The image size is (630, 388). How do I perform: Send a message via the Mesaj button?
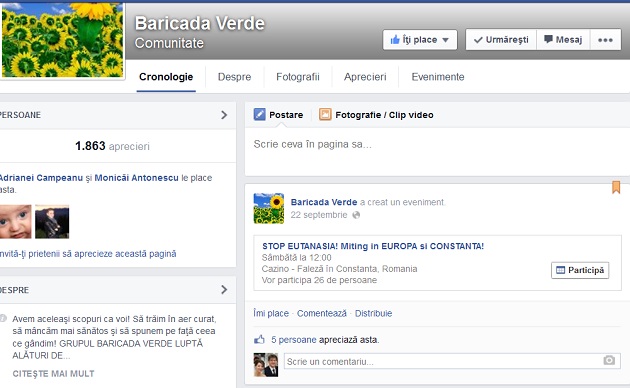click(563, 40)
